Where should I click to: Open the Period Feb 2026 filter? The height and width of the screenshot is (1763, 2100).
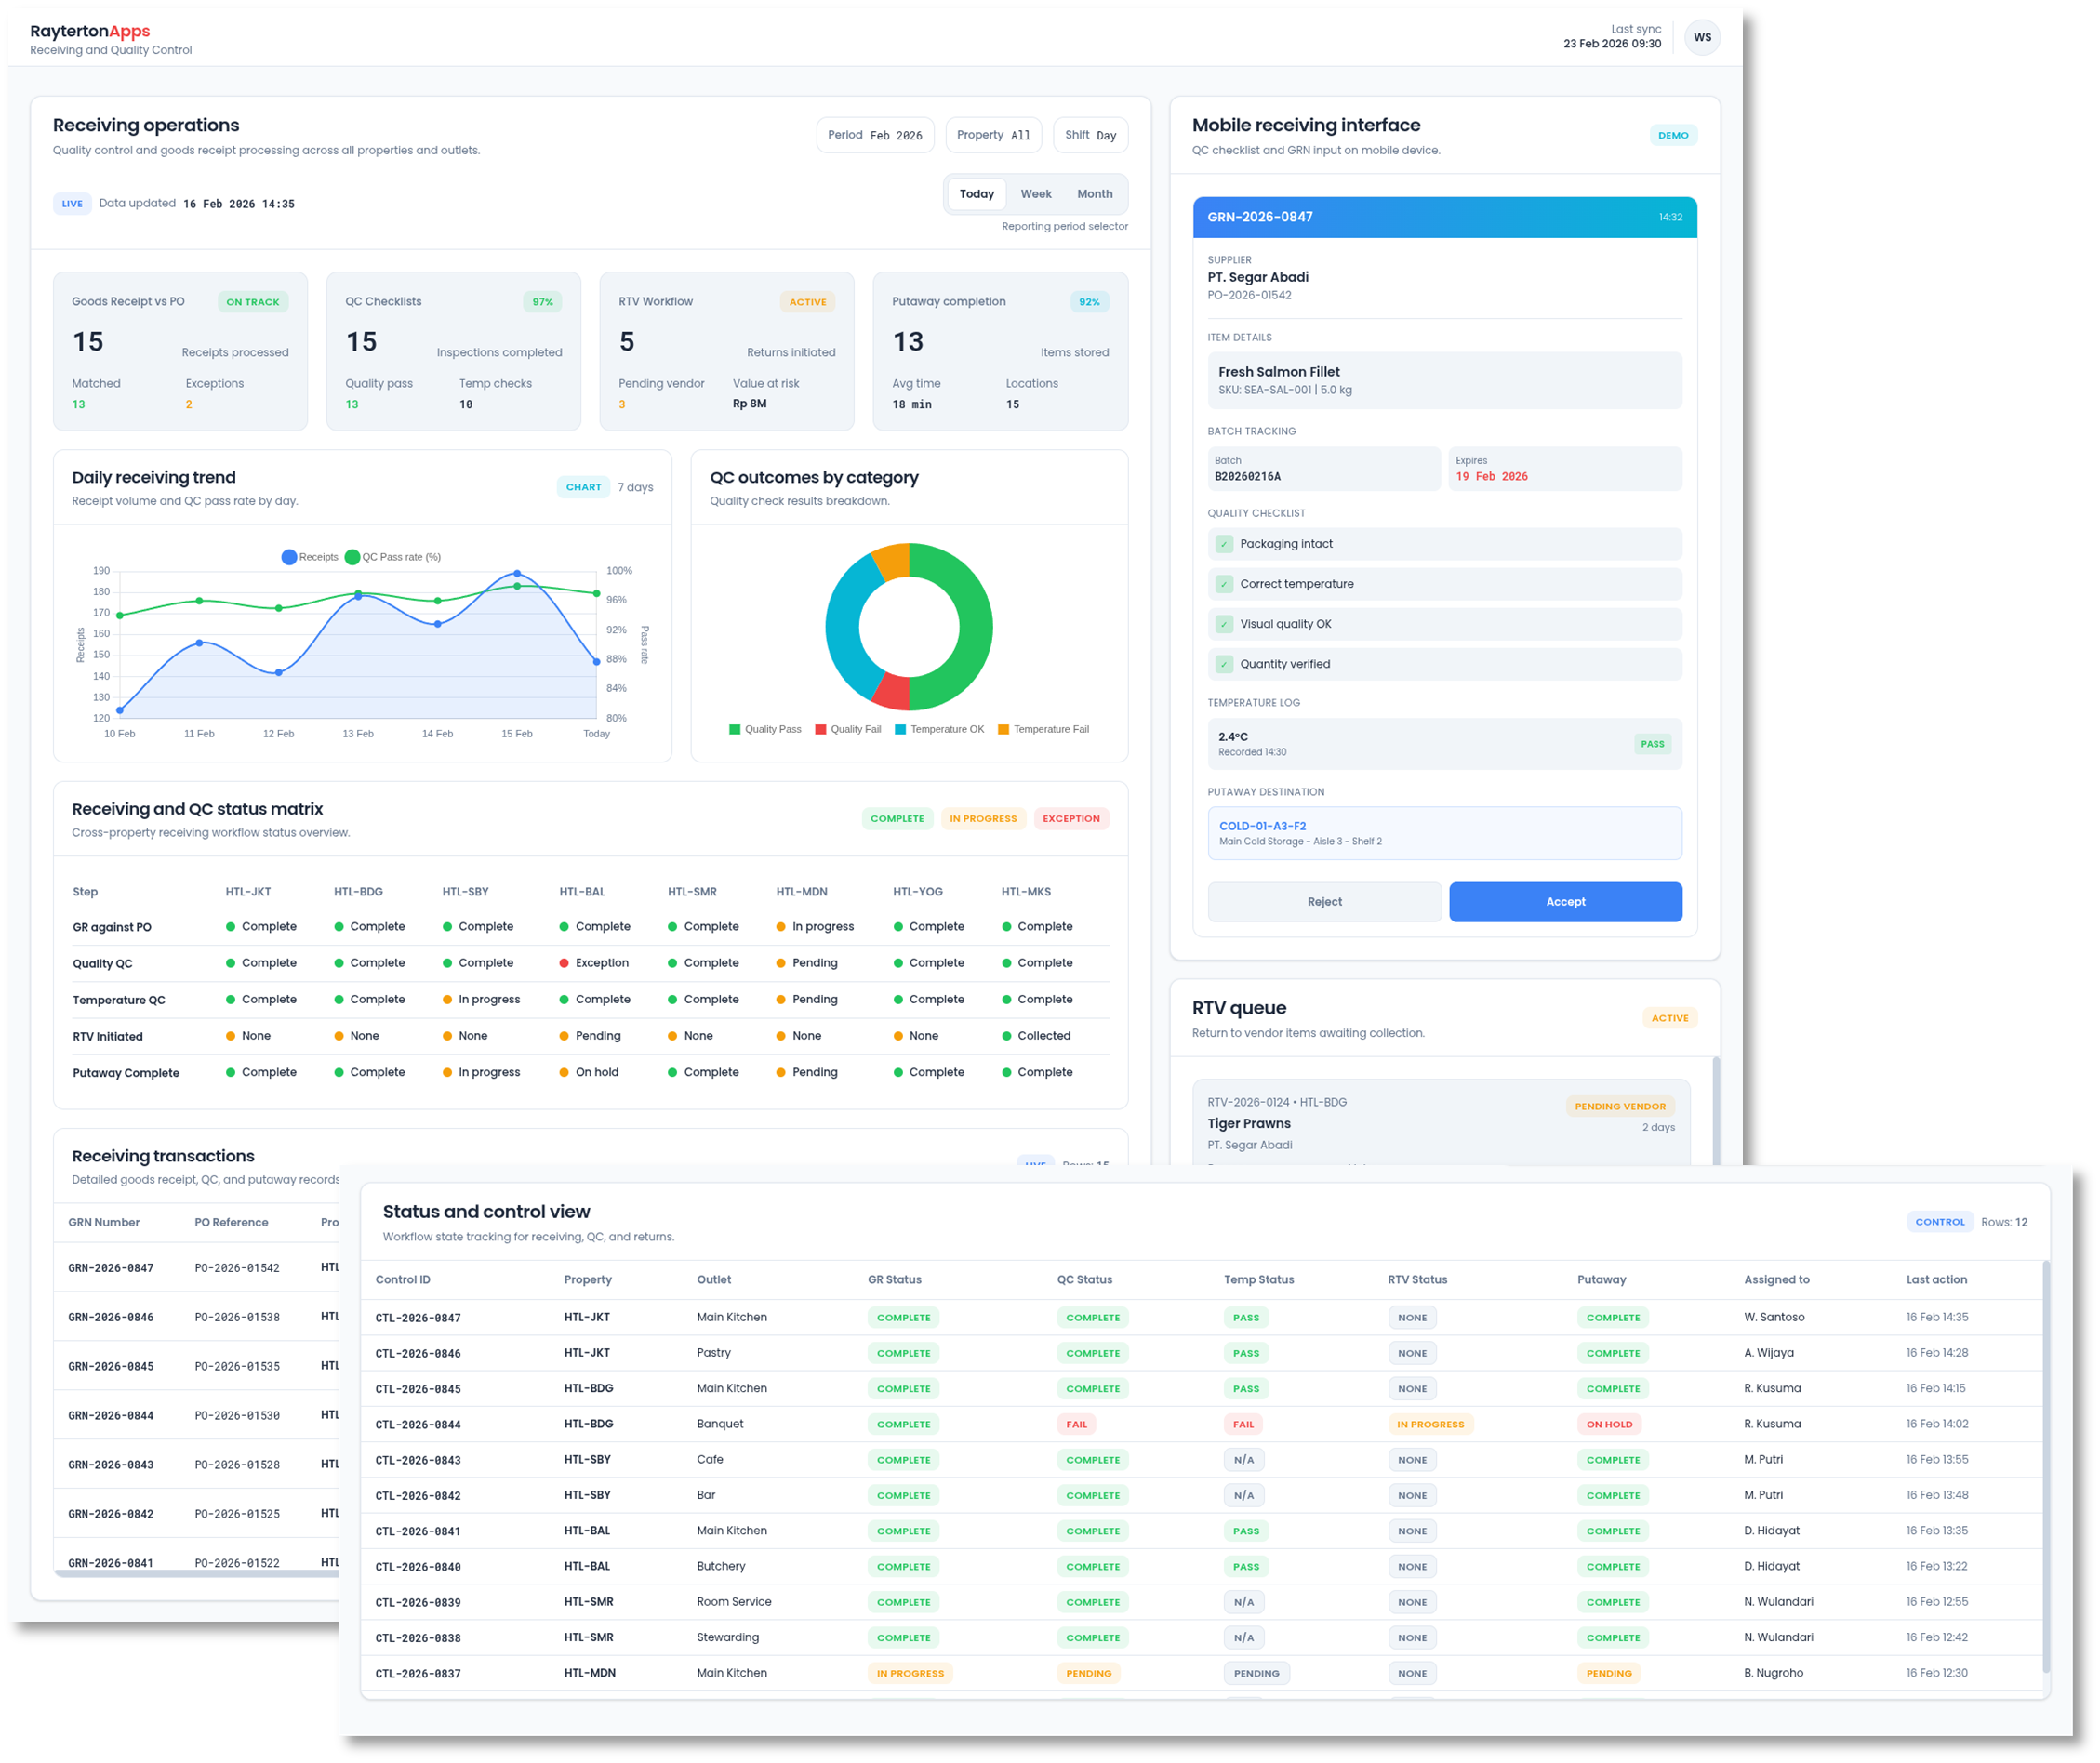point(875,135)
